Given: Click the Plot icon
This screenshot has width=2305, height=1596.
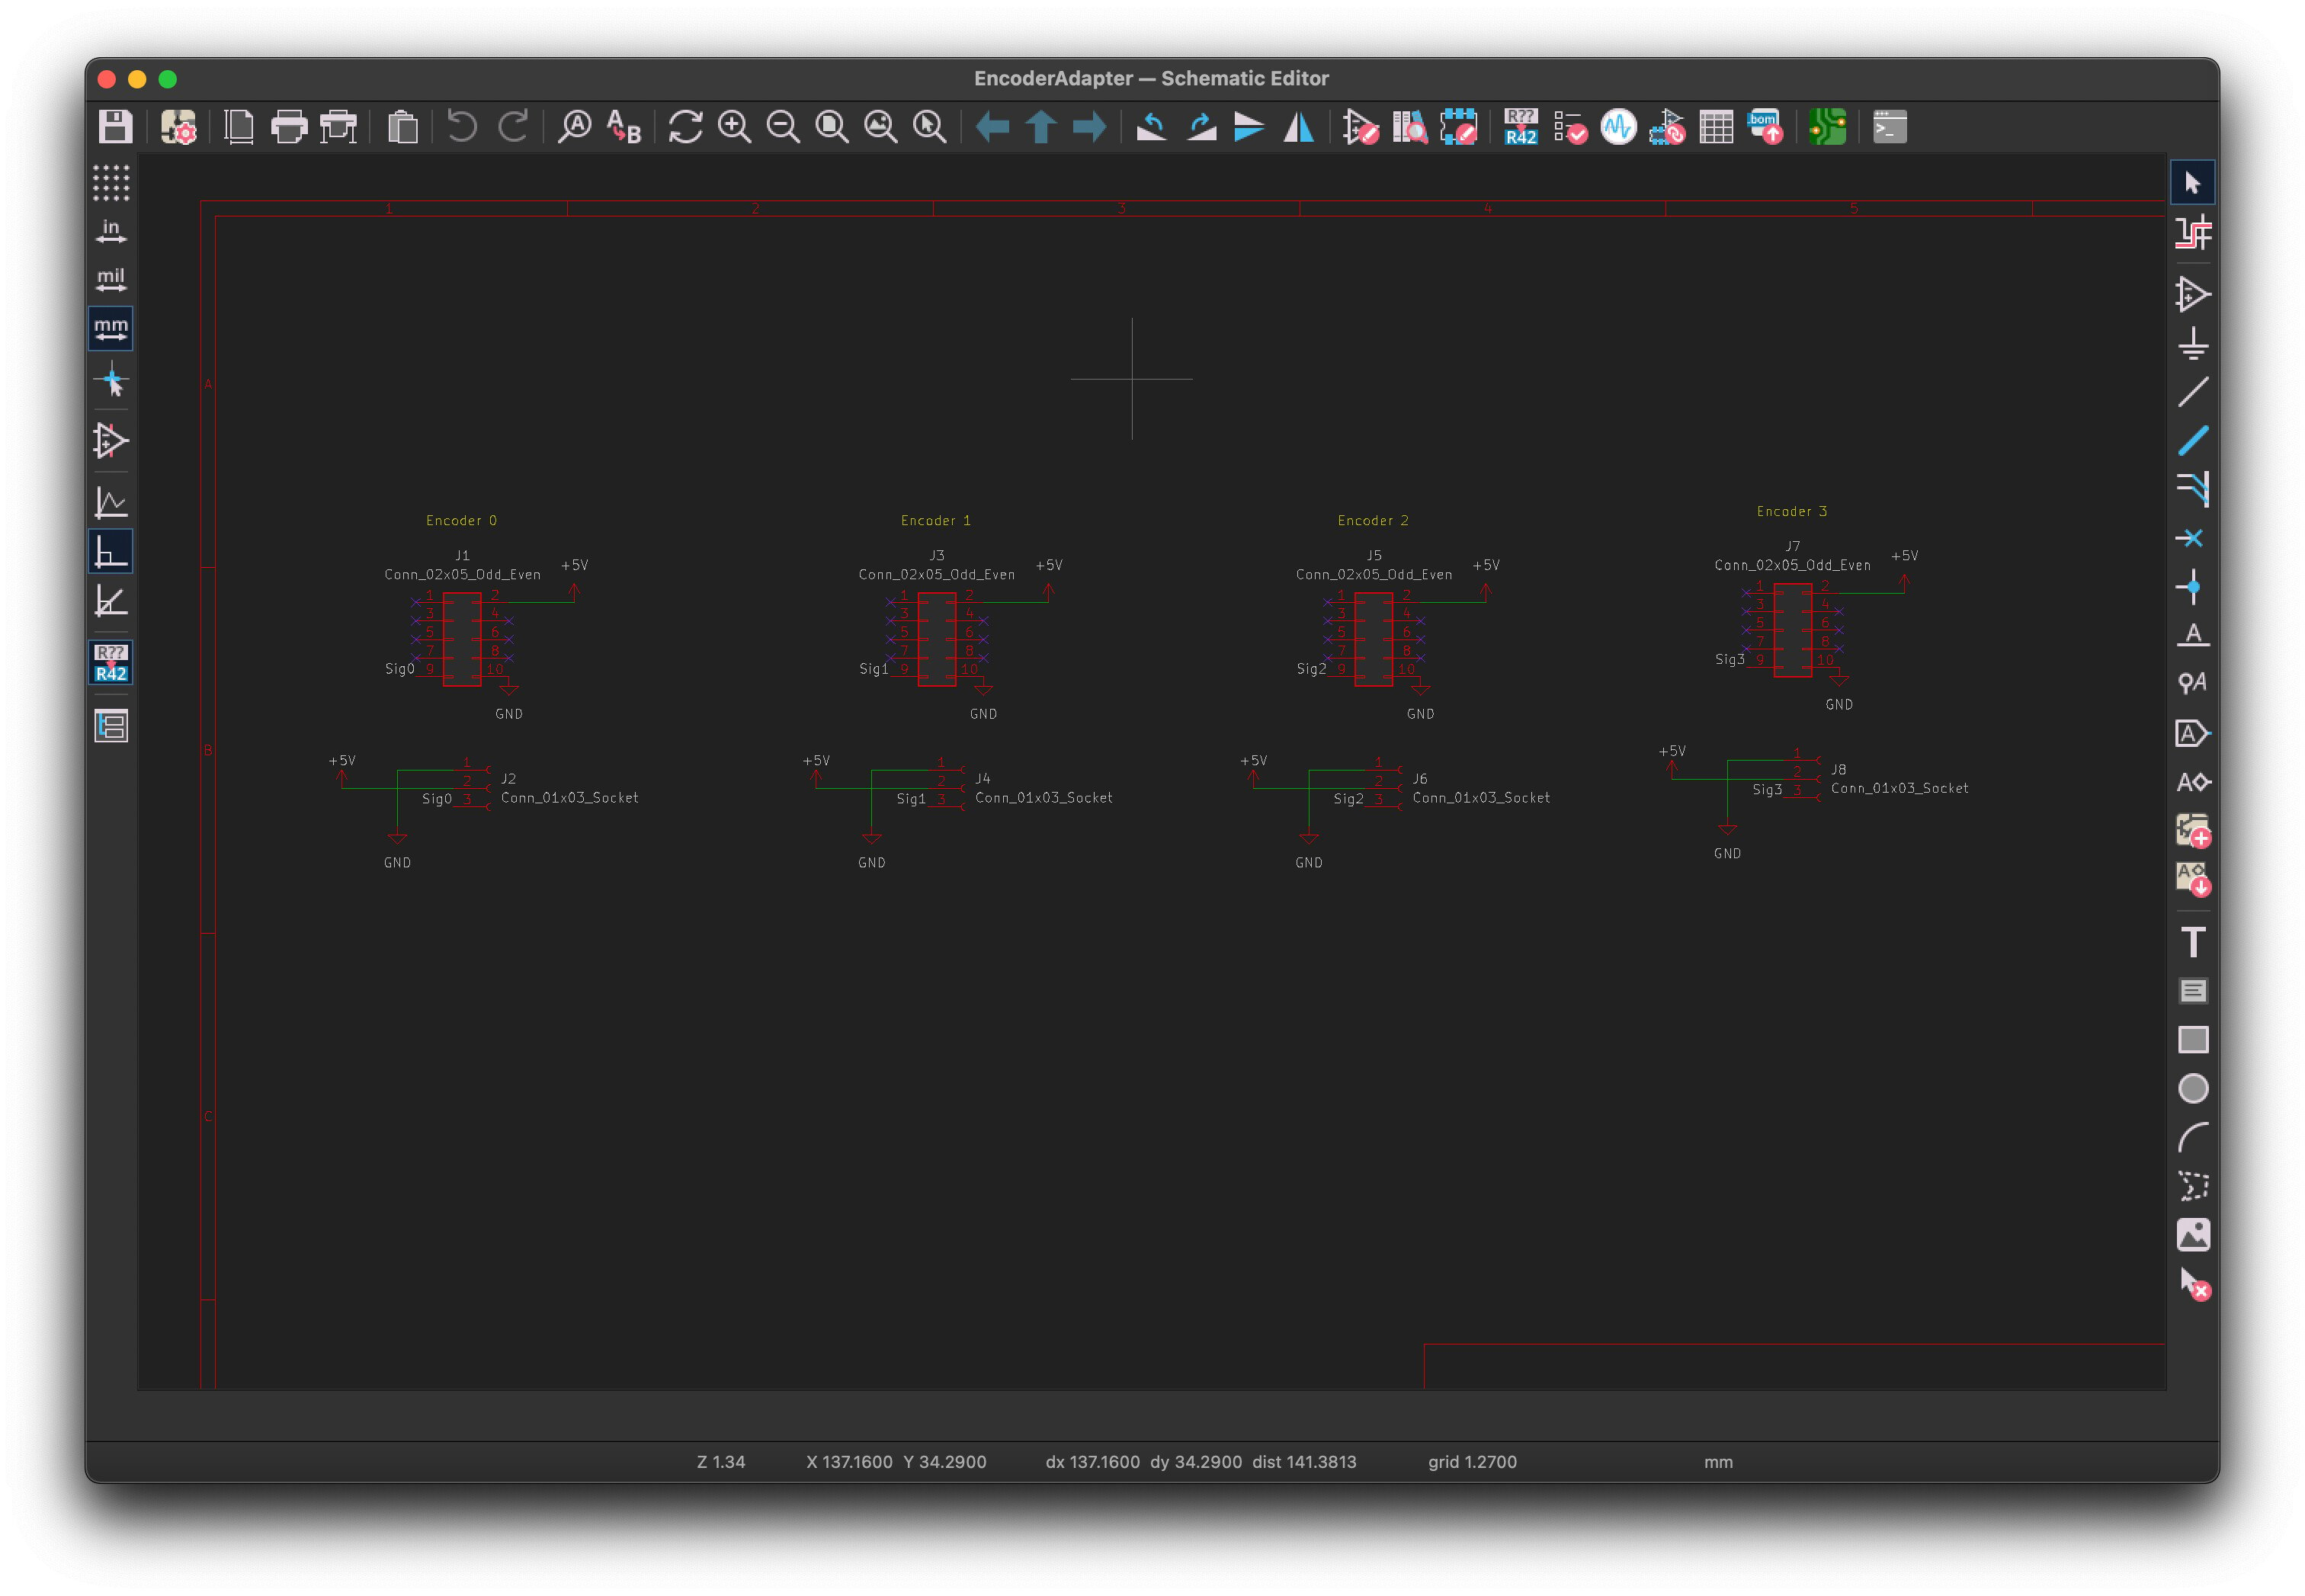Looking at the screenshot, I should [338, 127].
